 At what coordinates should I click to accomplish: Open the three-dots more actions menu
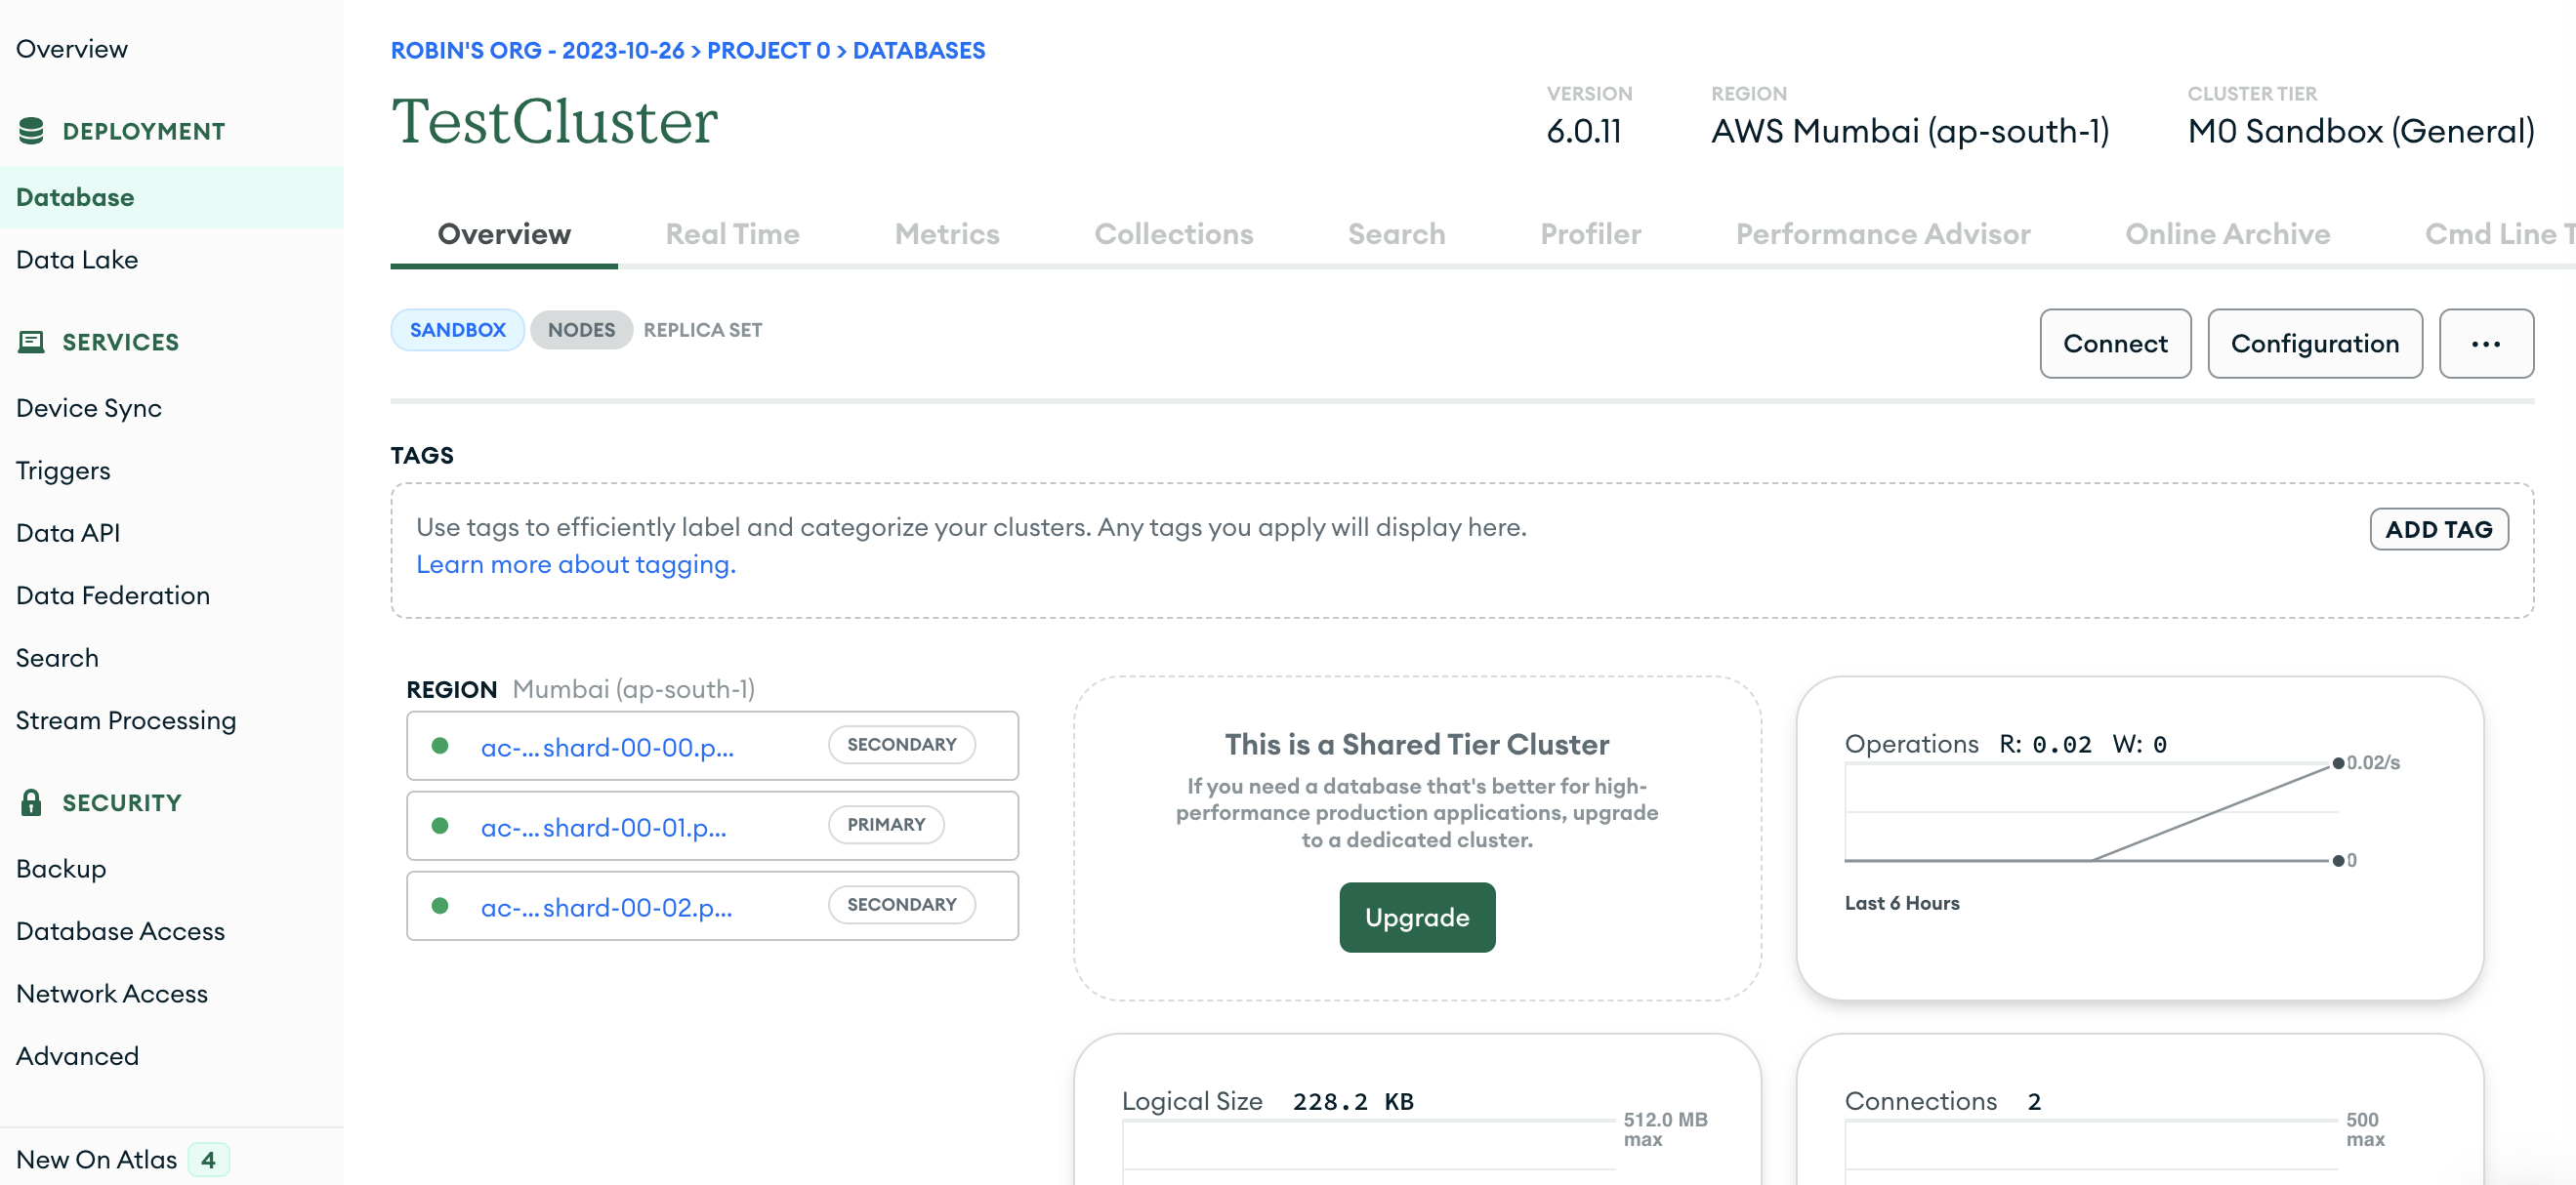[2485, 344]
